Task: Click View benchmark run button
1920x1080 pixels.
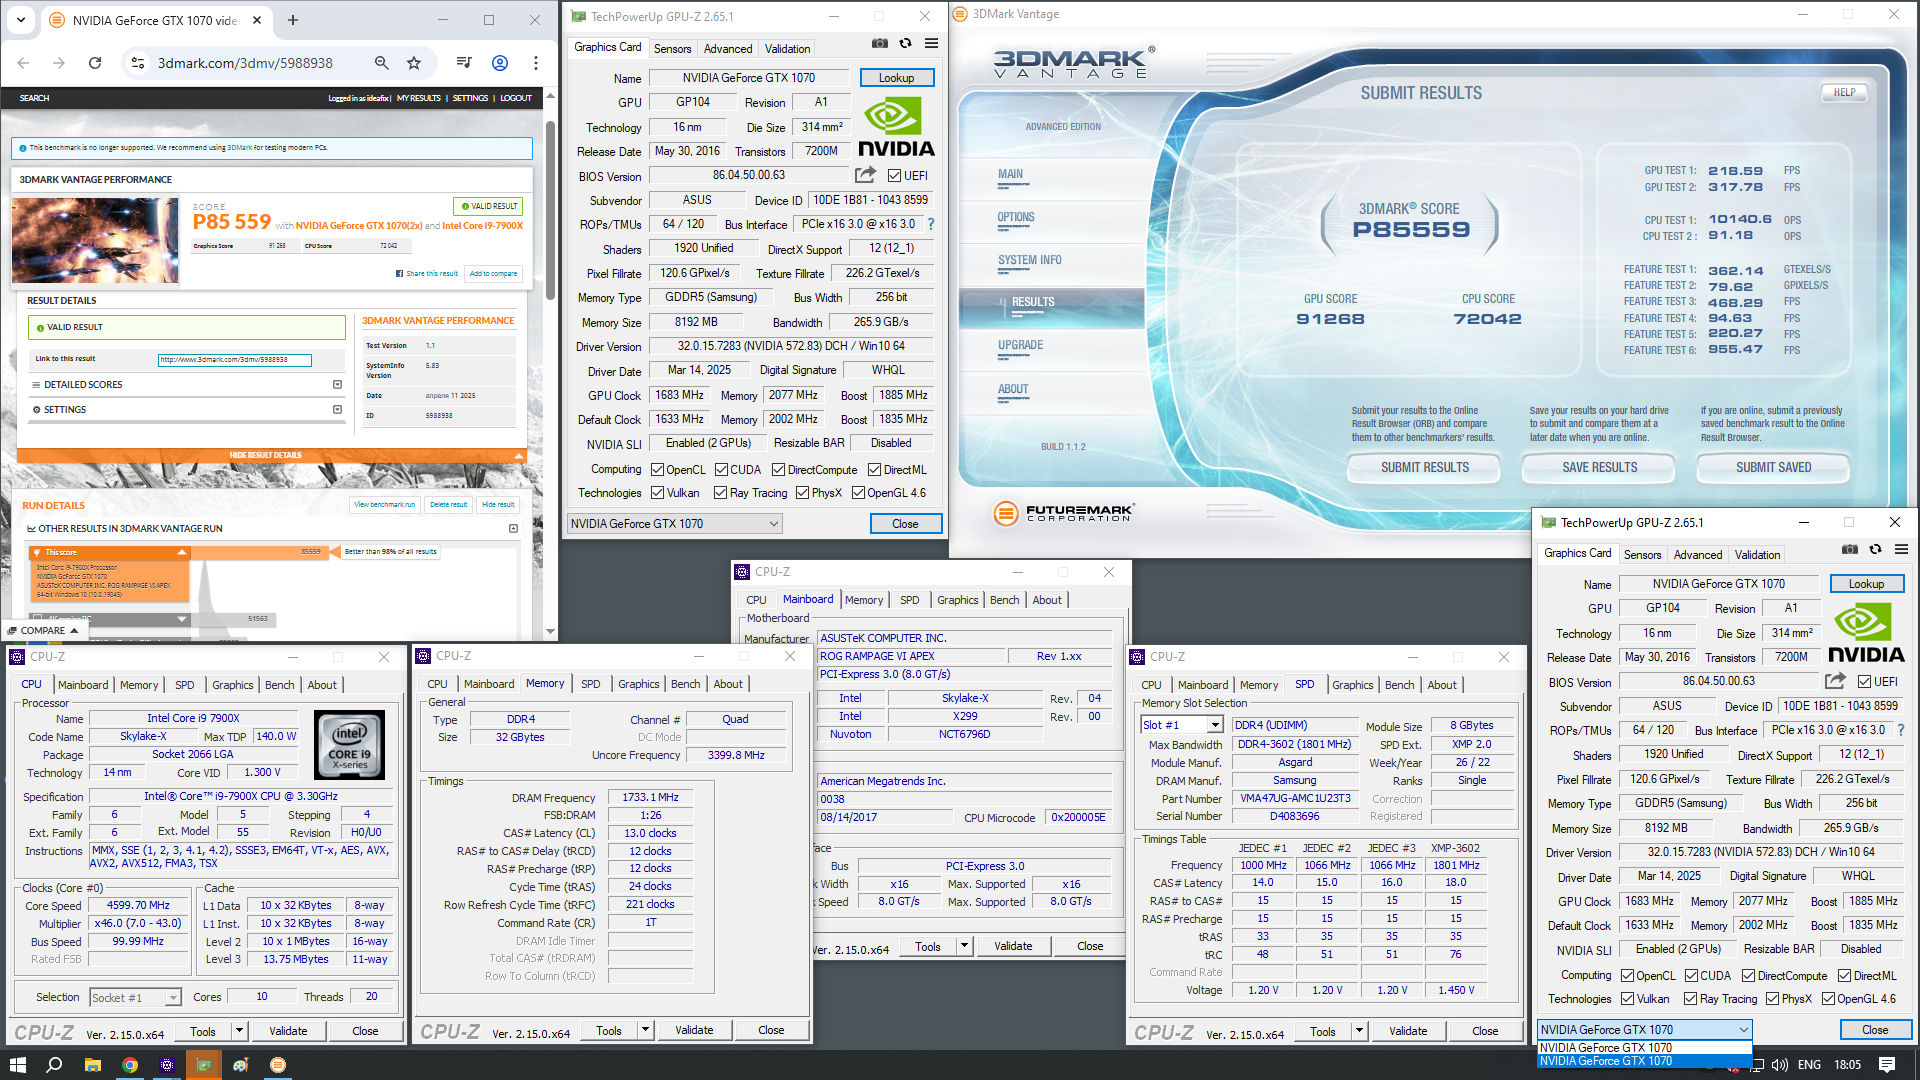Action: tap(385, 505)
